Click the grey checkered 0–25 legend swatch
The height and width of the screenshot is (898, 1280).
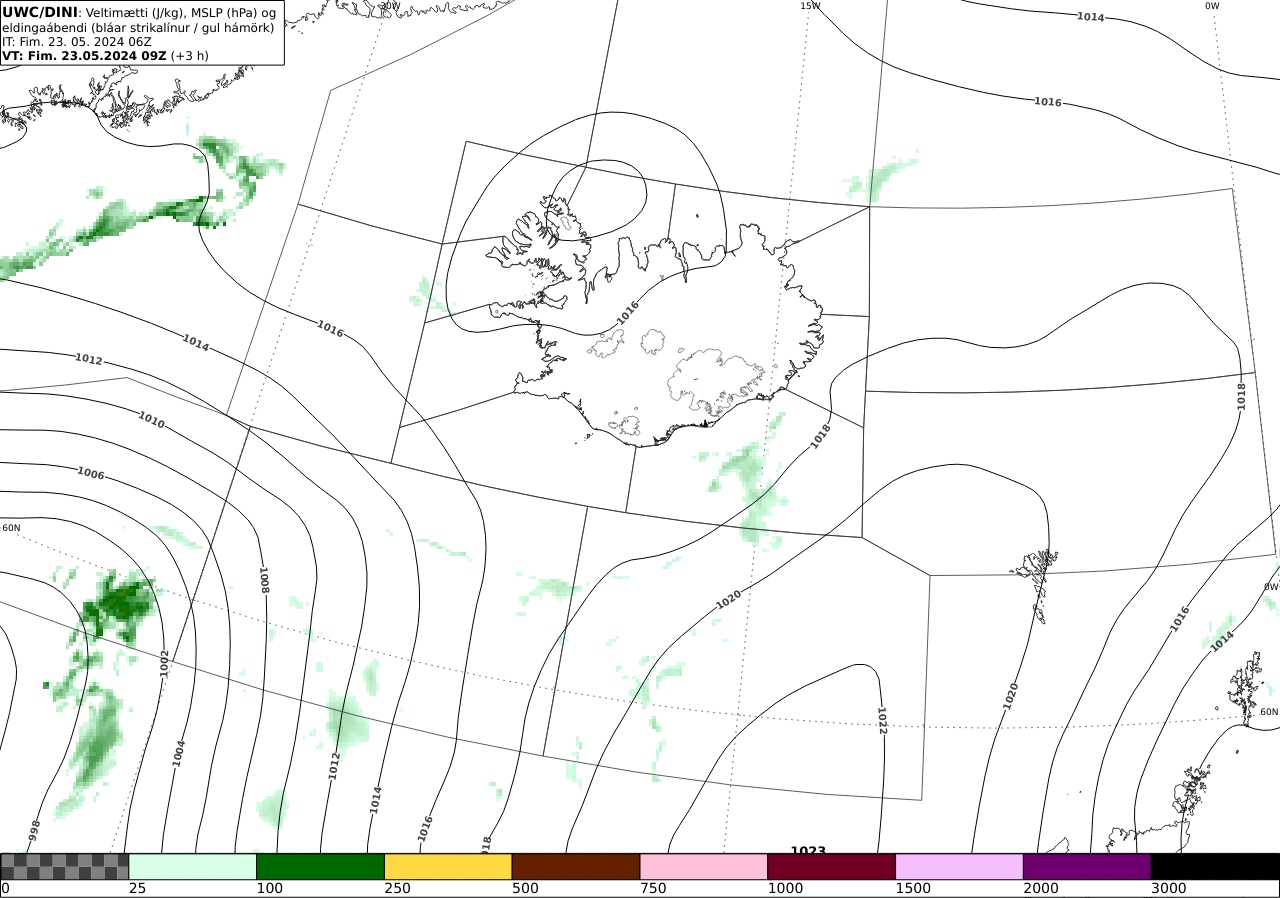coord(65,866)
